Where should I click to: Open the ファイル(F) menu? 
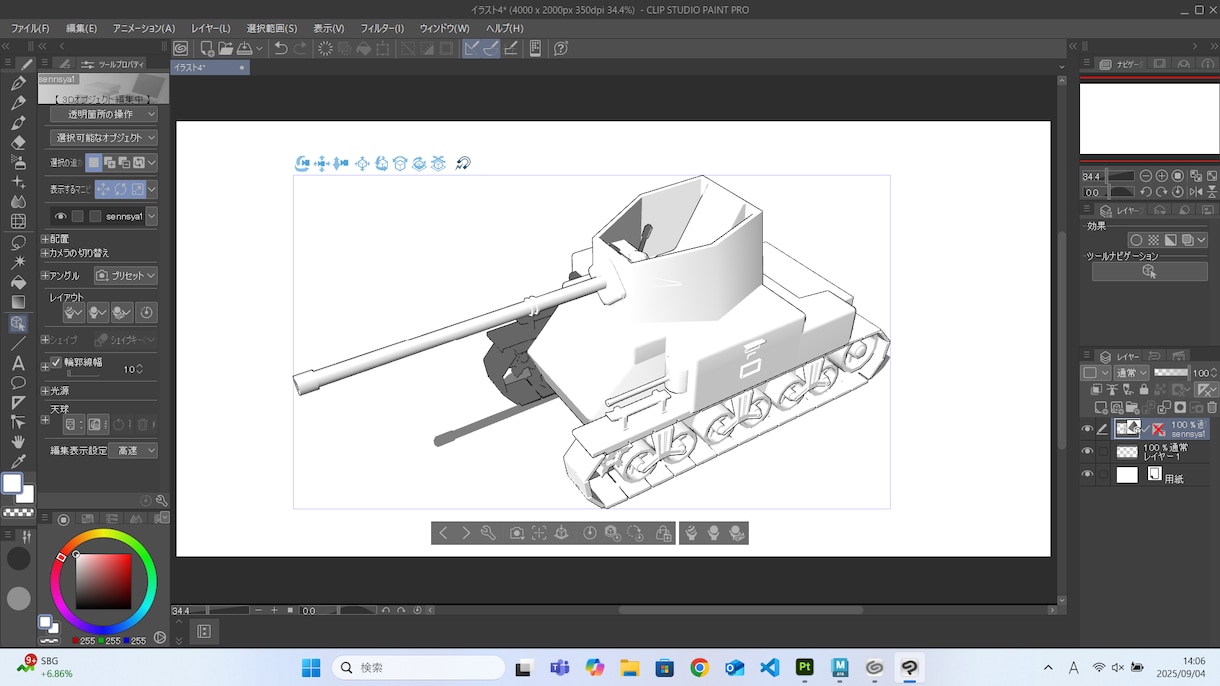[30, 28]
